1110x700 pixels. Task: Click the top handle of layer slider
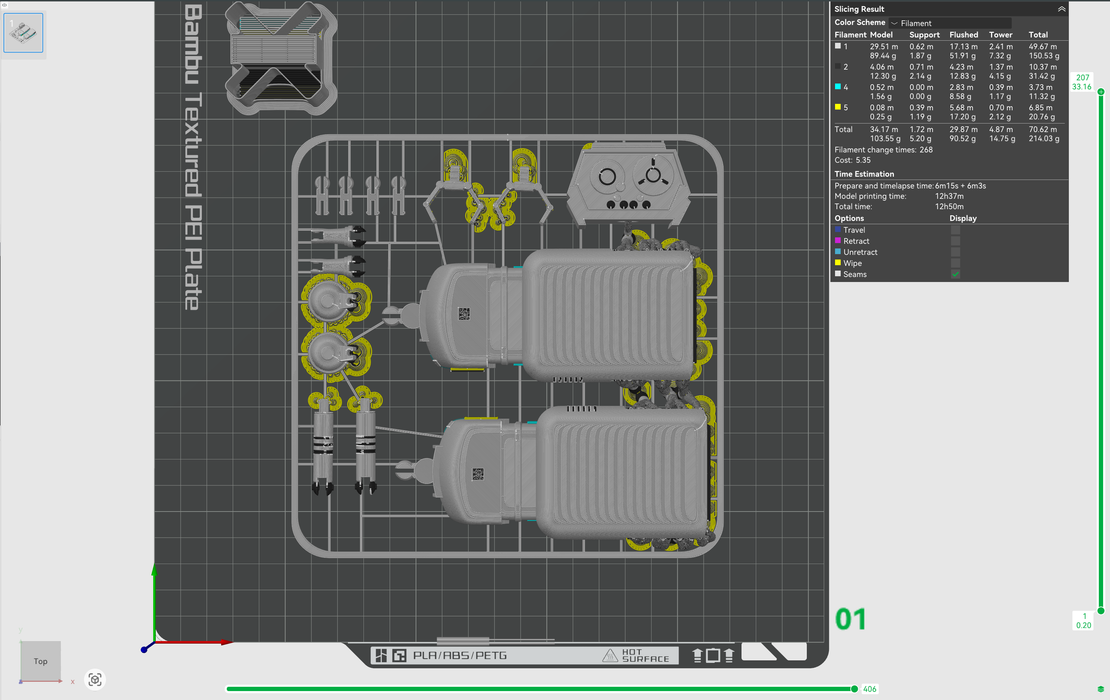(1101, 92)
